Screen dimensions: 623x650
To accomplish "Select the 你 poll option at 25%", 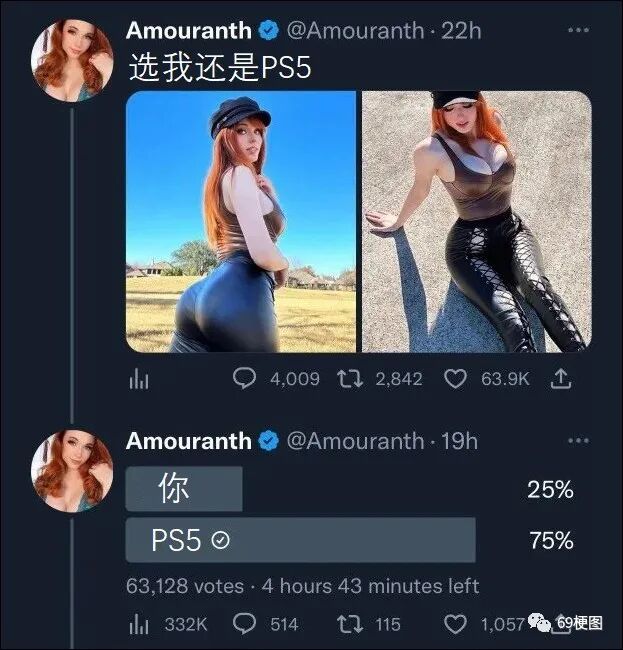I will point(350,489).
